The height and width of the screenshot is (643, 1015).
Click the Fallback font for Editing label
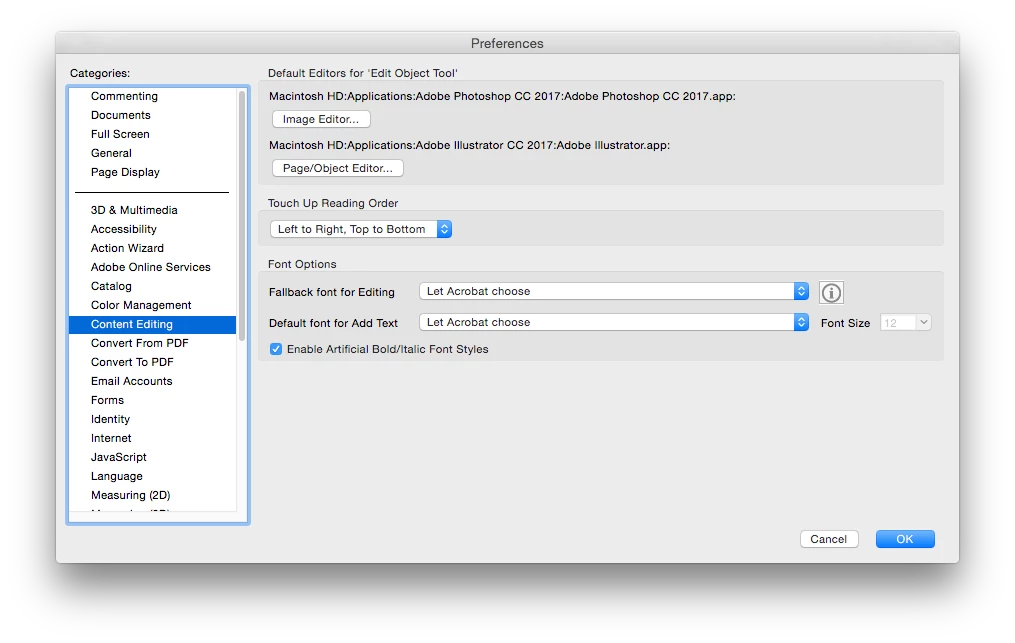tap(331, 292)
